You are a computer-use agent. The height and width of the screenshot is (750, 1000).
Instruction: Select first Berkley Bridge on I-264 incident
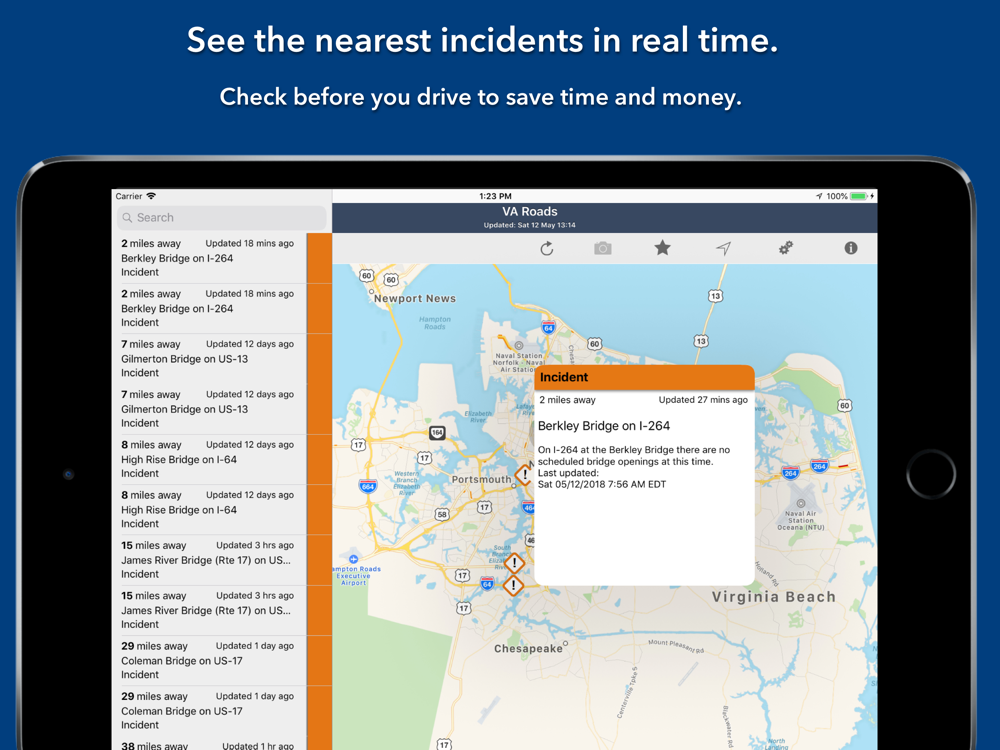pos(221,258)
